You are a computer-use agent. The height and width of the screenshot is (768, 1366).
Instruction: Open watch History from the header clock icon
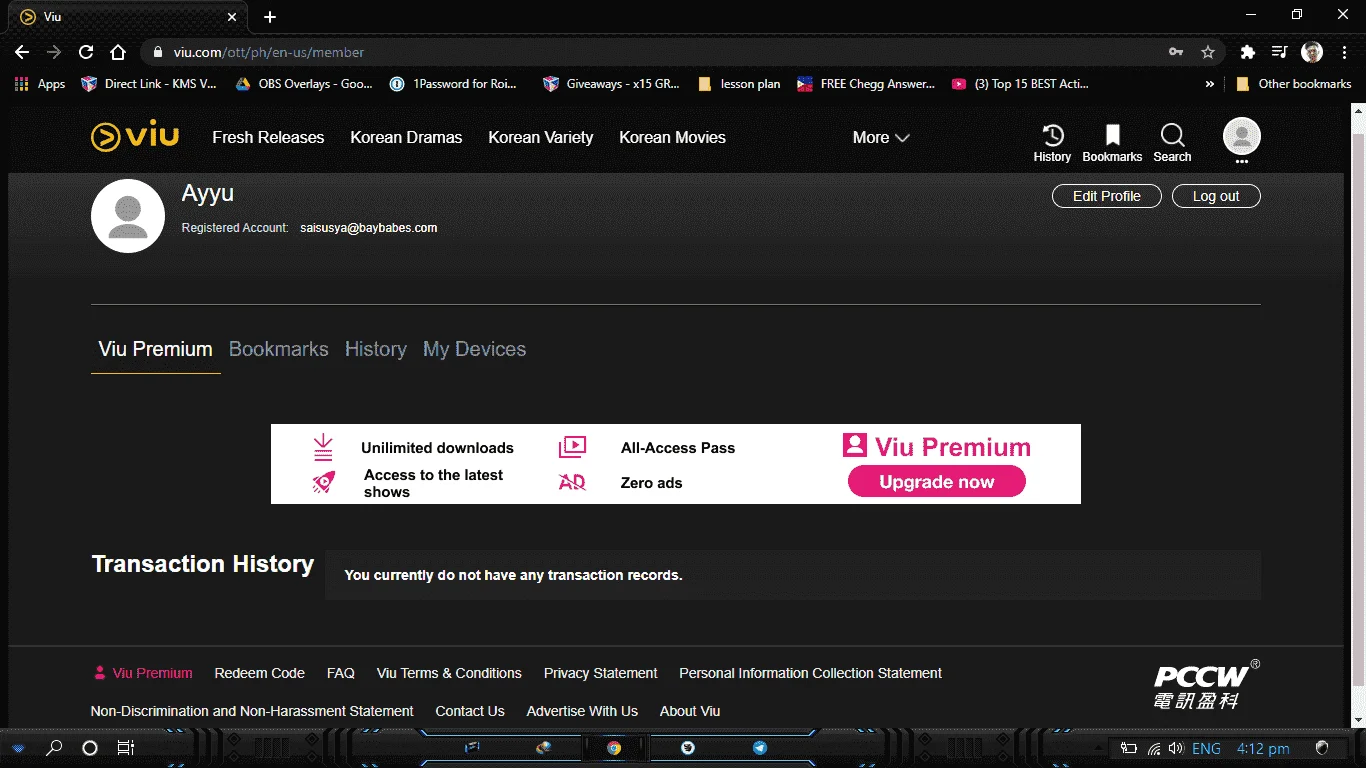pos(1052,143)
